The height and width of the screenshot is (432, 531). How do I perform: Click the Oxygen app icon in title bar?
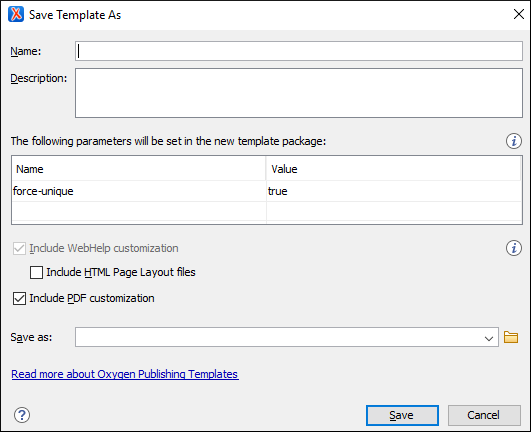pos(16,14)
